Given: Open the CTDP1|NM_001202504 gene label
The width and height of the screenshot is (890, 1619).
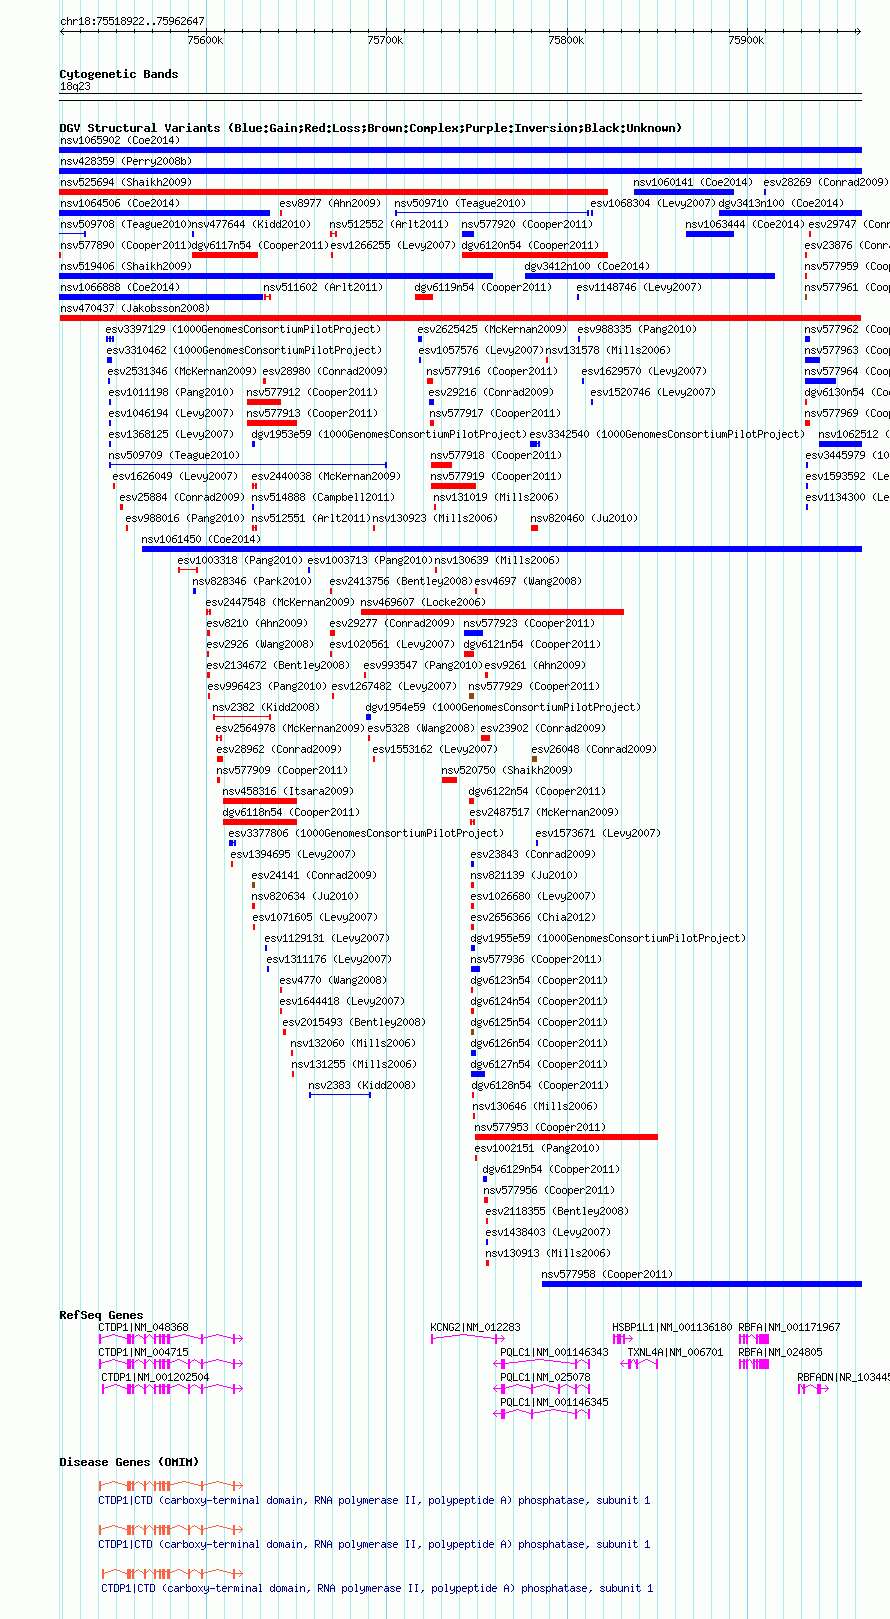Looking at the screenshot, I should [155, 1377].
